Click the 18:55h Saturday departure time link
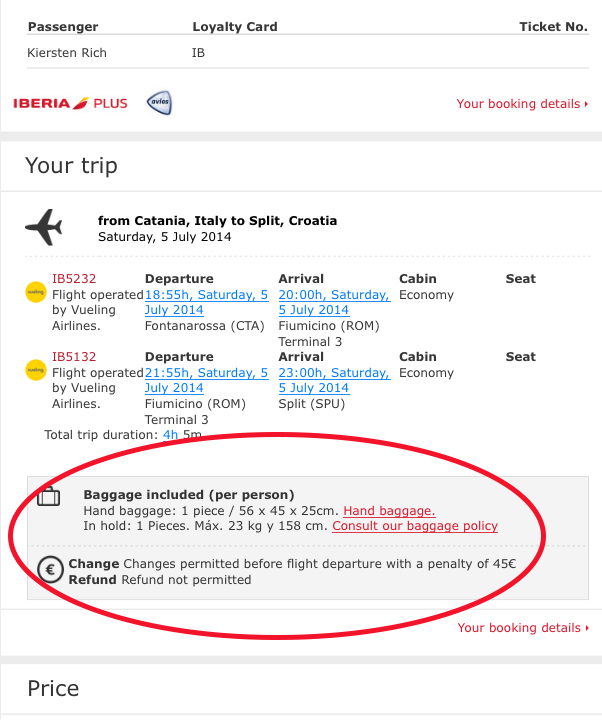 (207, 302)
